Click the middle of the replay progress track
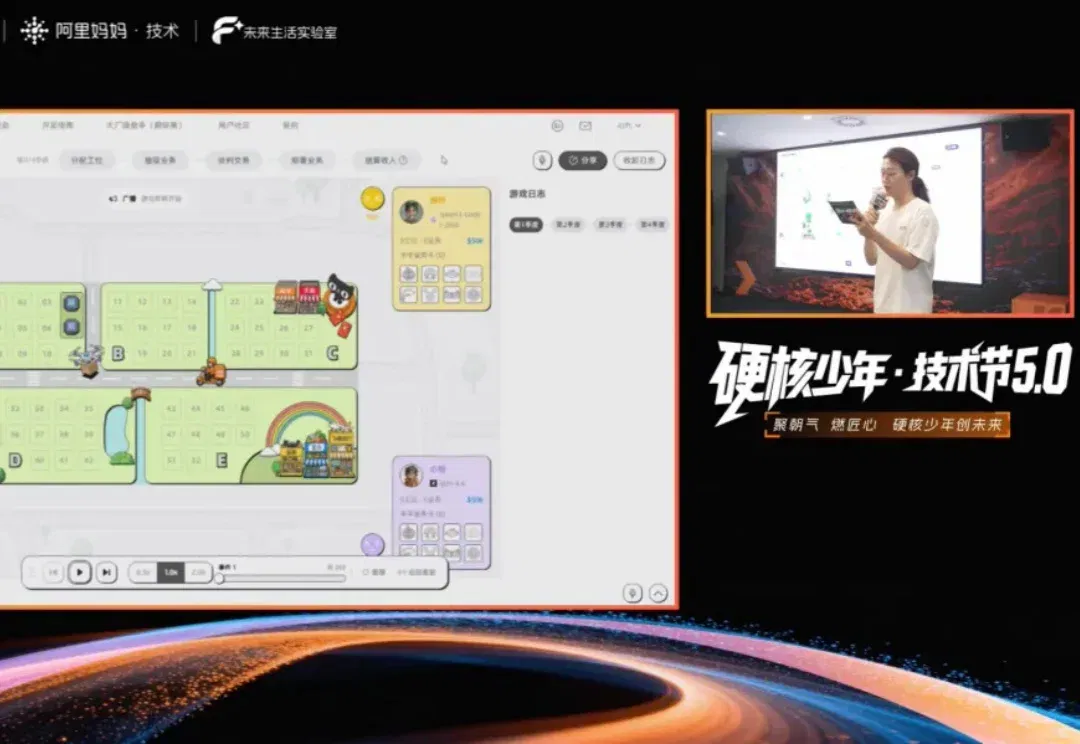The image size is (1080, 744). pyautogui.click(x=282, y=579)
